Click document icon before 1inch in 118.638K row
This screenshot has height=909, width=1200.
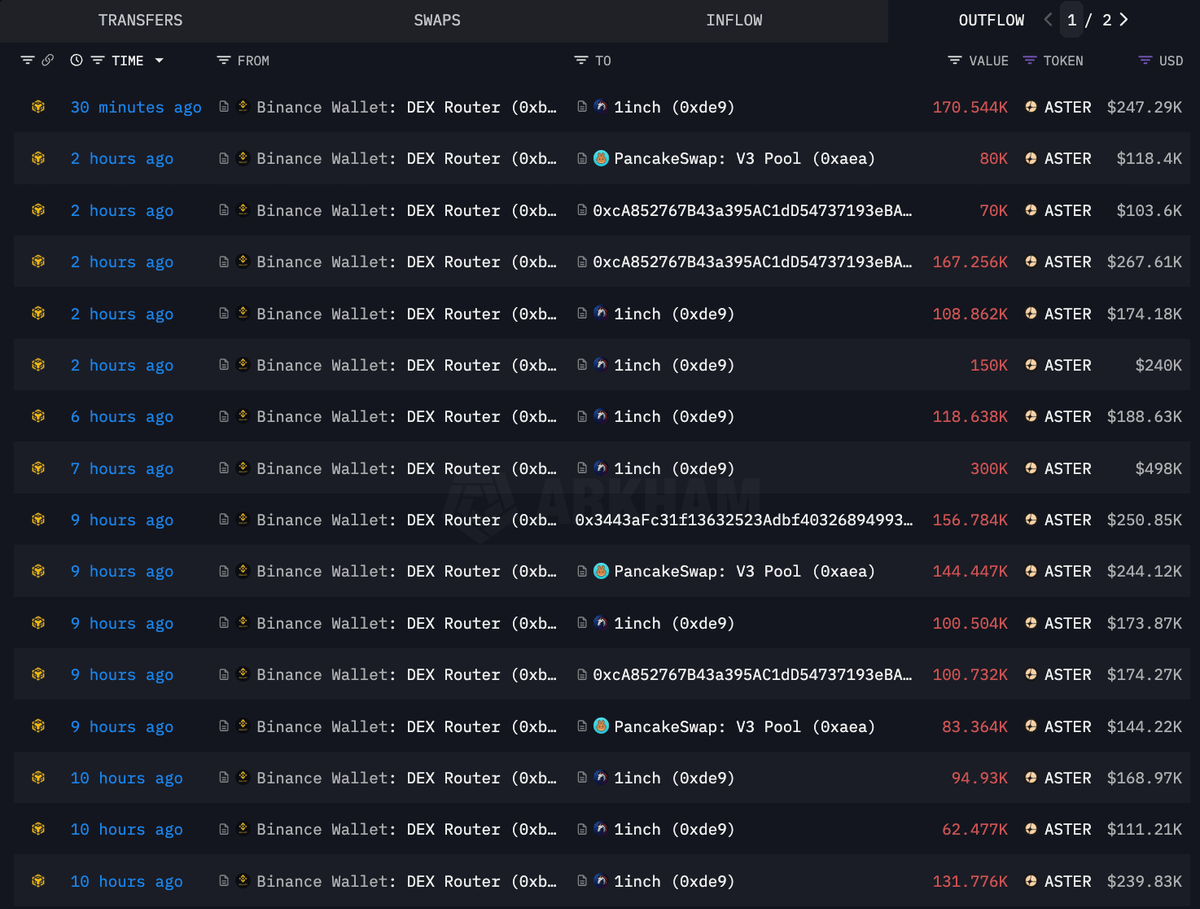pos(583,417)
